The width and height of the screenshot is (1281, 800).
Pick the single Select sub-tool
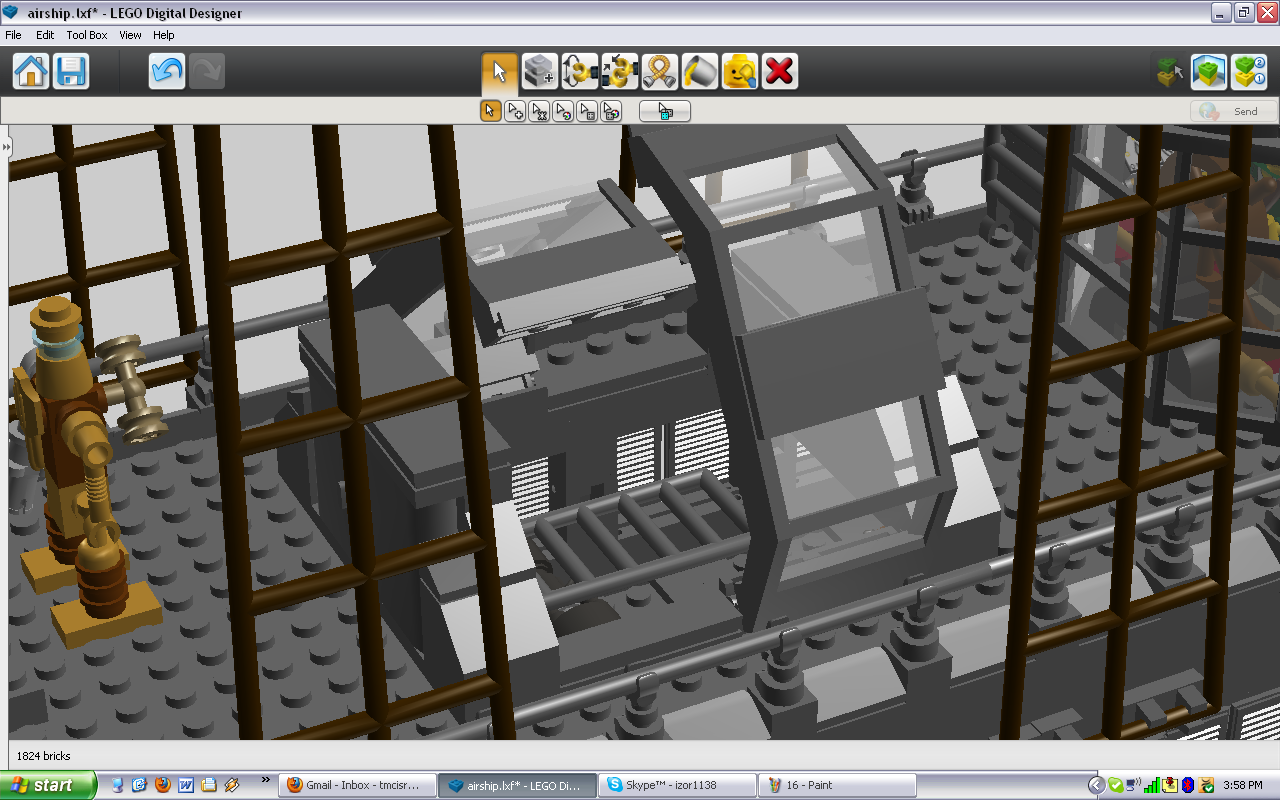pyautogui.click(x=491, y=111)
